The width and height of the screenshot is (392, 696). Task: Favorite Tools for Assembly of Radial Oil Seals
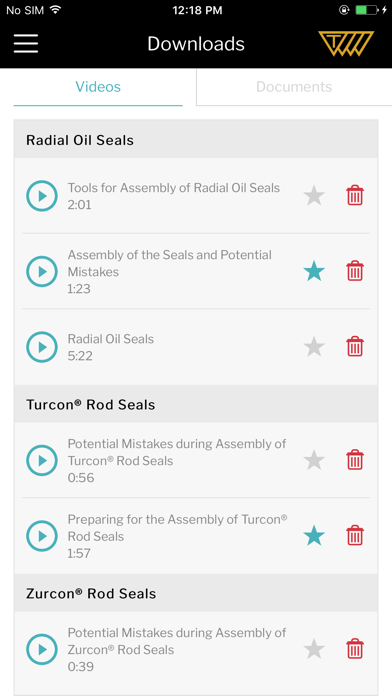tap(314, 195)
